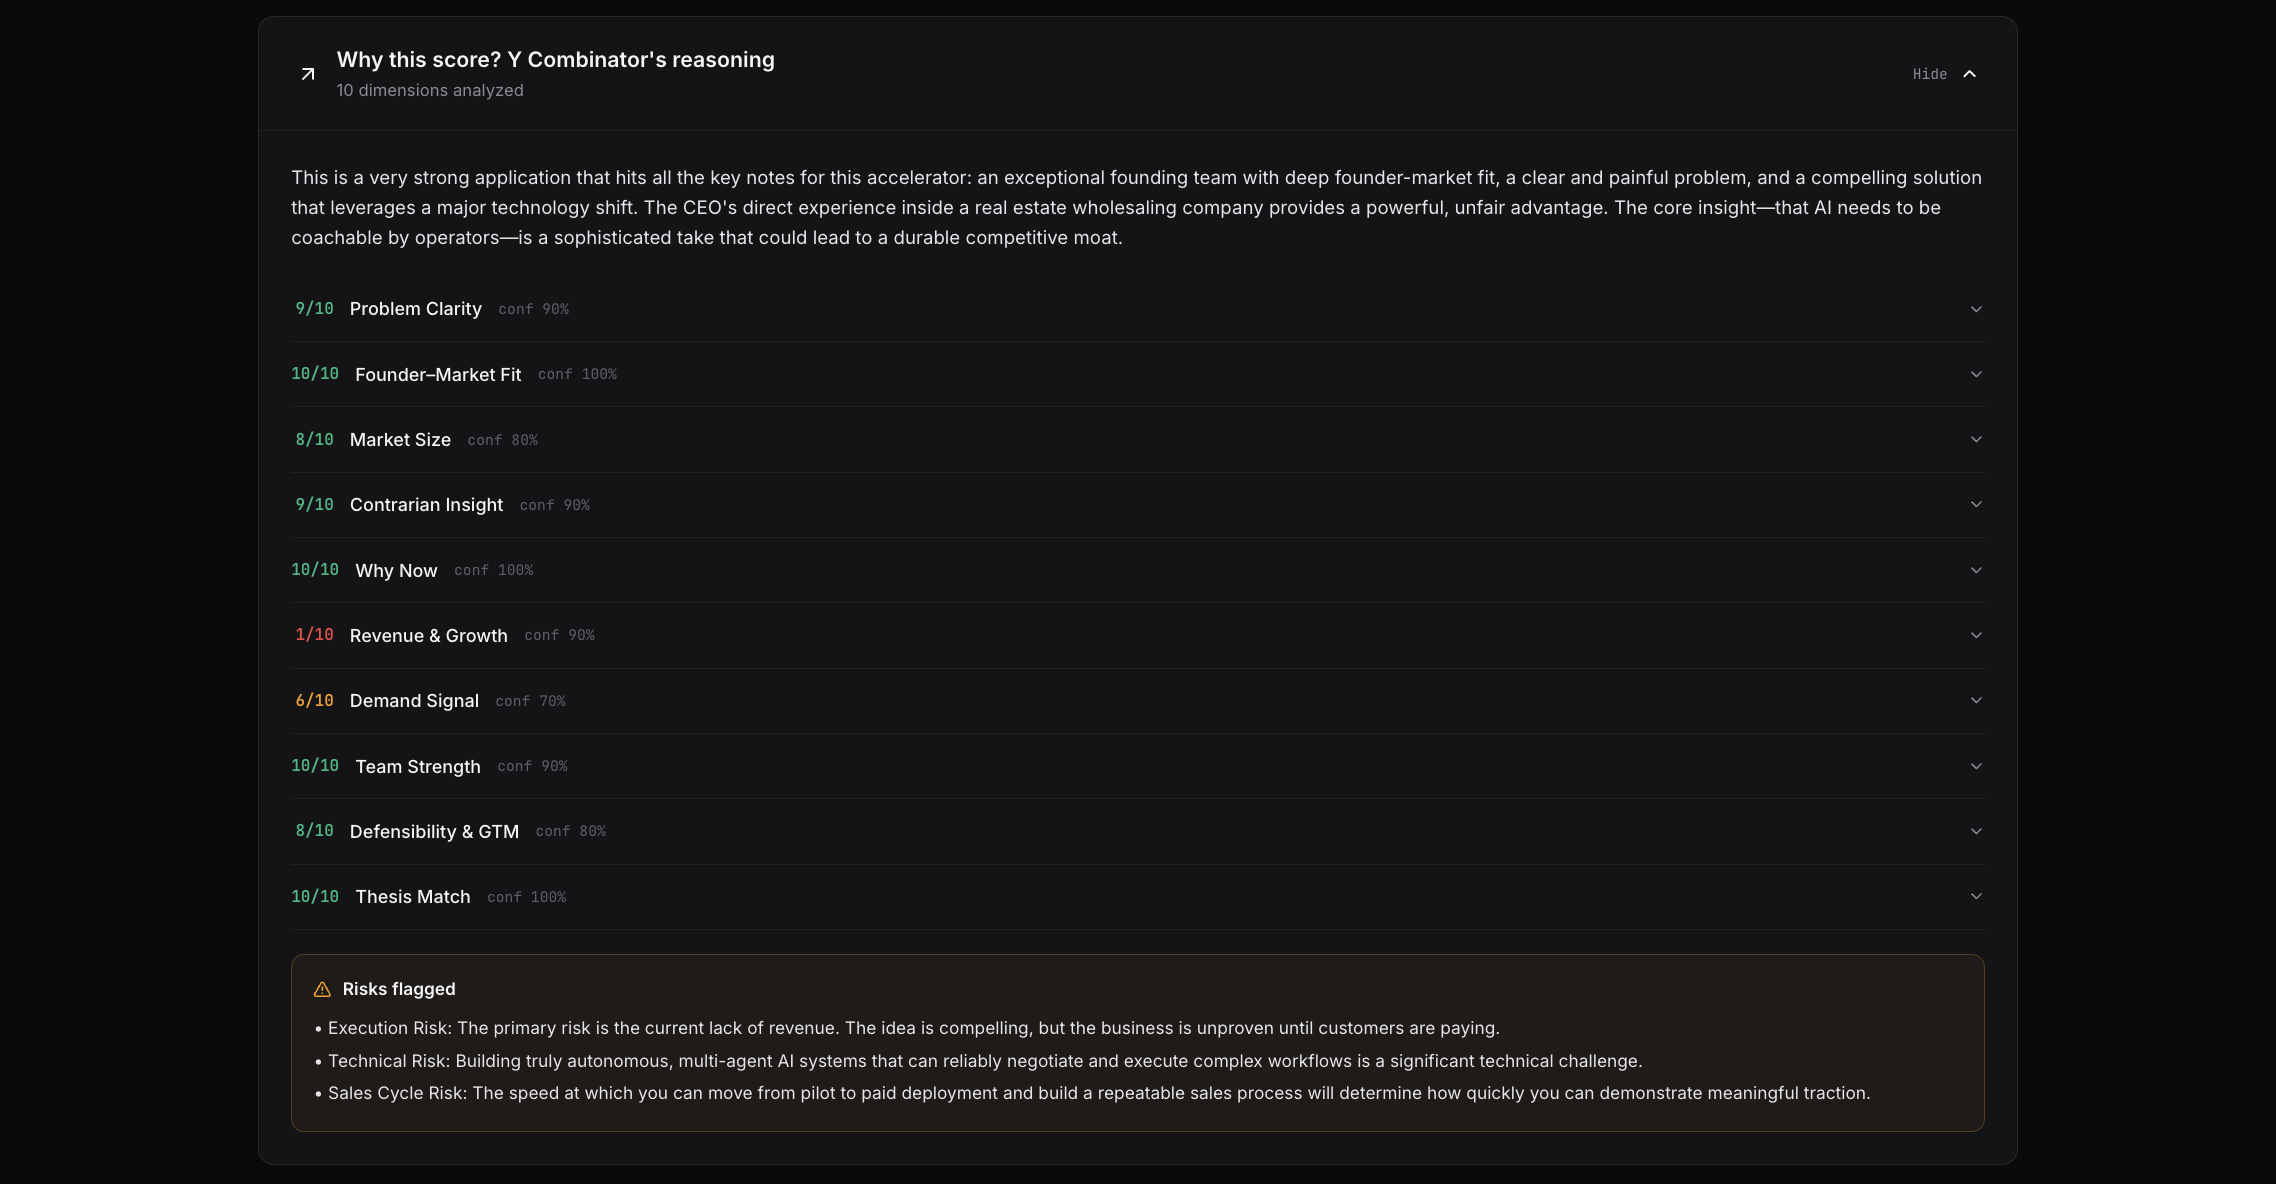Click the Risks flagged heading

point(399,989)
